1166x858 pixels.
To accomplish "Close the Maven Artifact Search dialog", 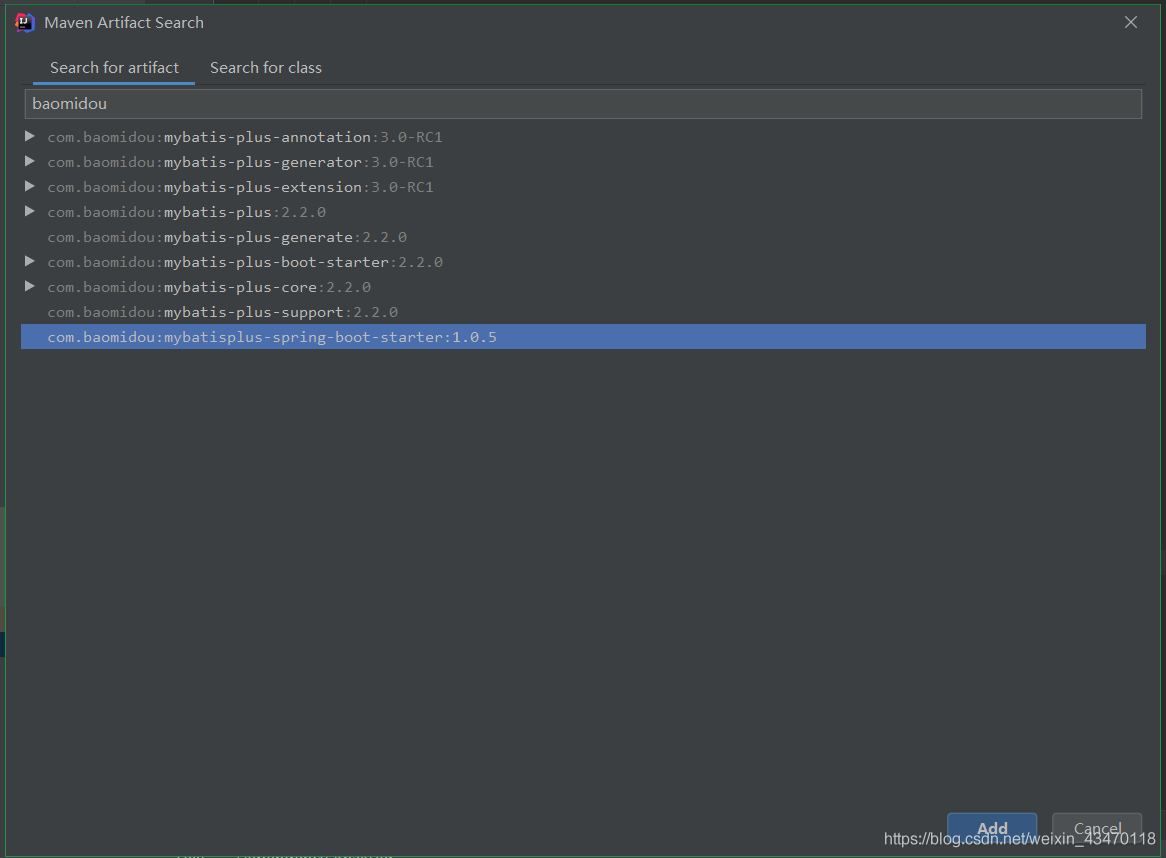I will pyautogui.click(x=1130, y=22).
